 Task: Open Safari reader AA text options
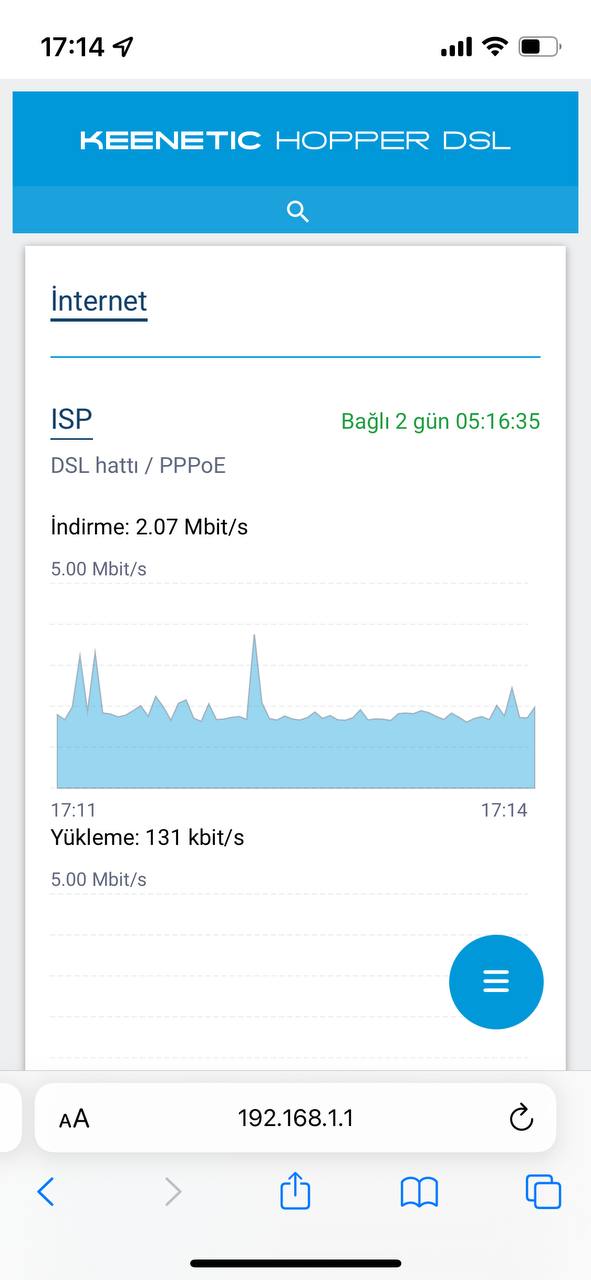(74, 1119)
